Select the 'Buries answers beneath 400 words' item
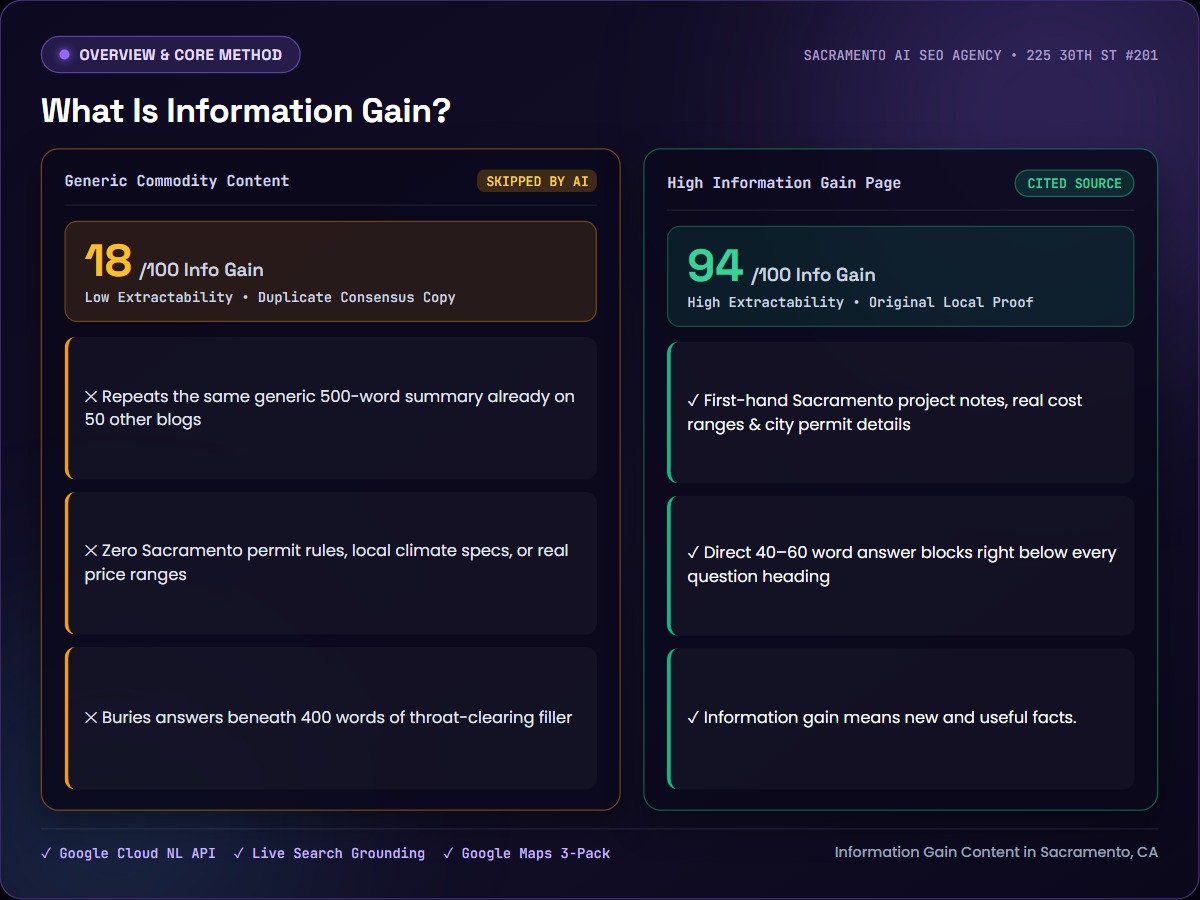 pyautogui.click(x=331, y=718)
